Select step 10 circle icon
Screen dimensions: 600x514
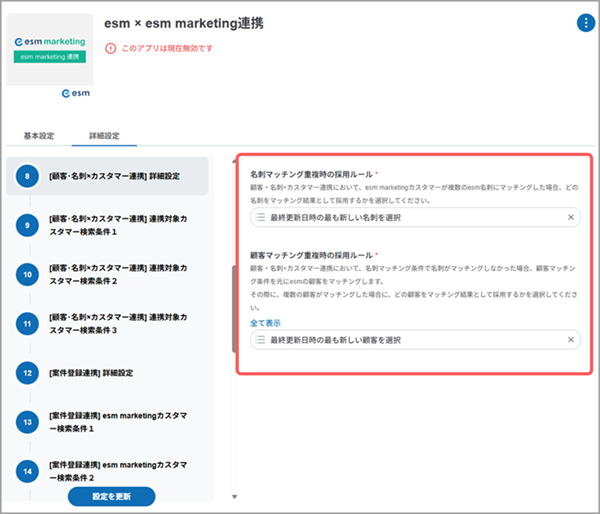coord(27,274)
